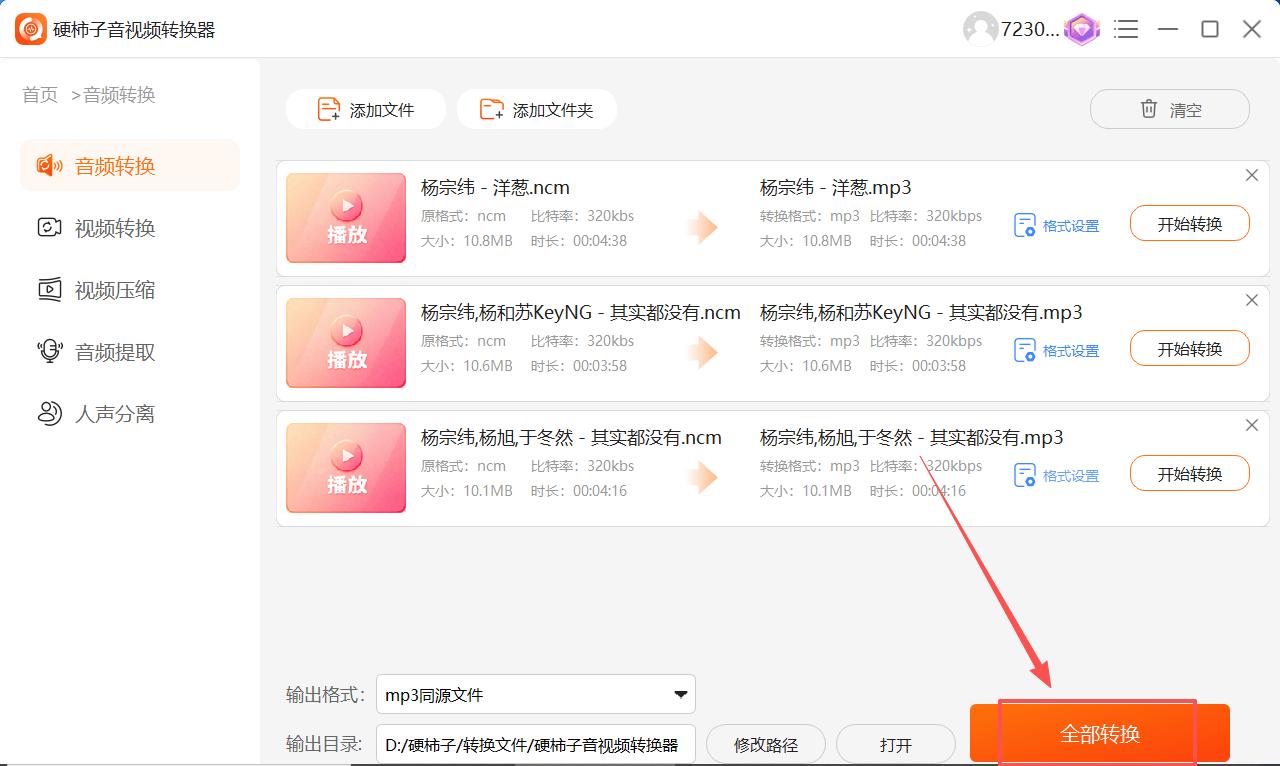Open the 视频压缩 feature
This screenshot has height=766, width=1280.
(x=100, y=290)
